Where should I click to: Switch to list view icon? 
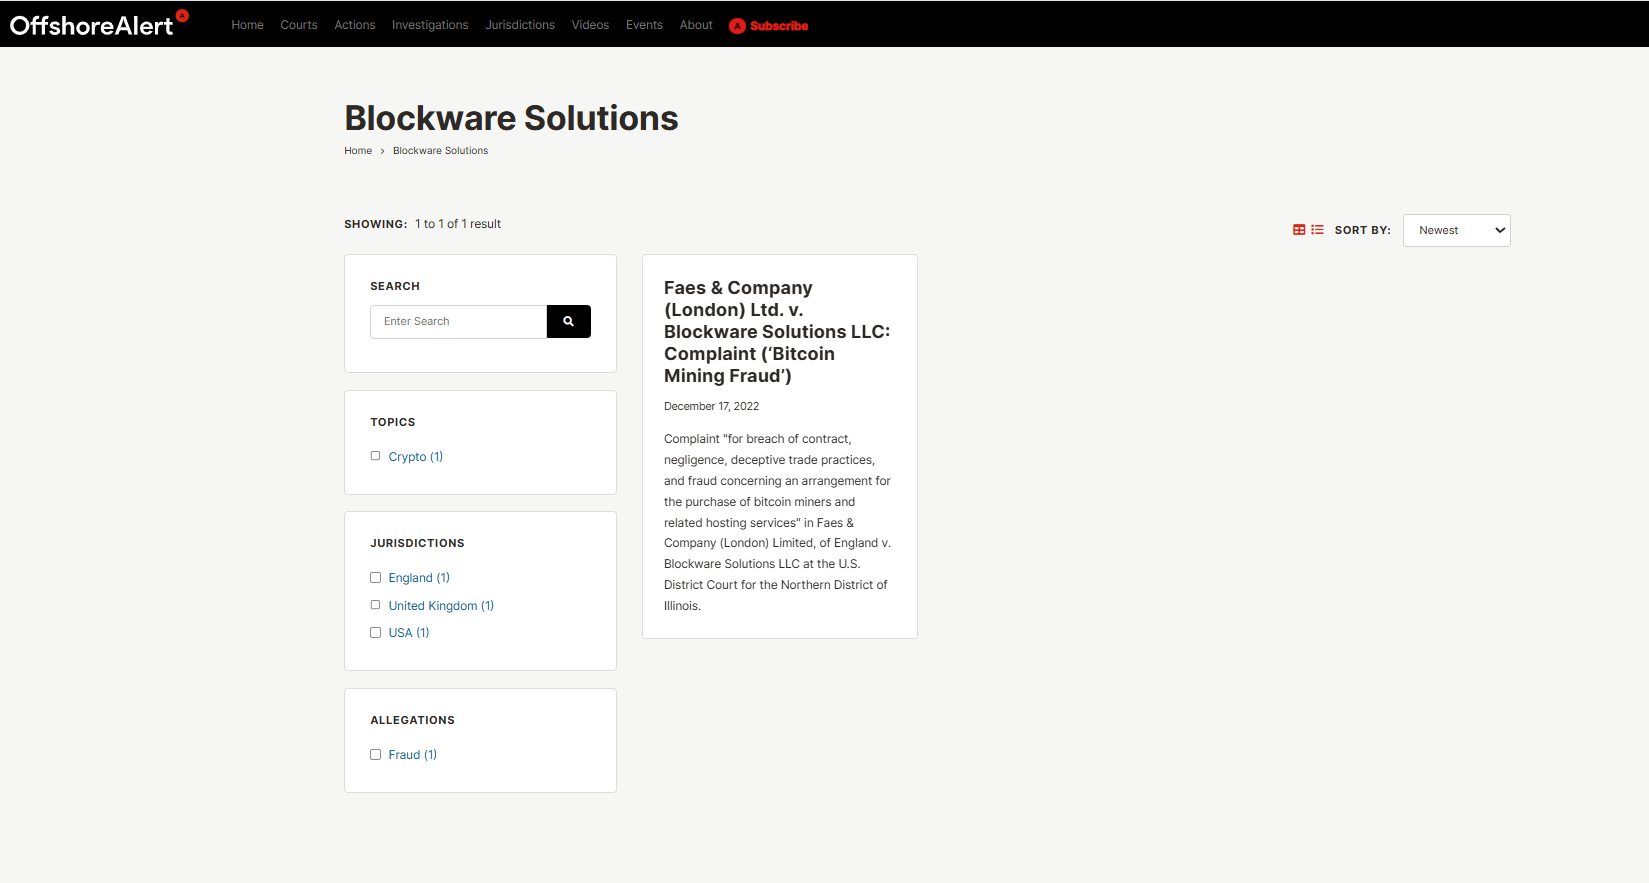point(1317,230)
